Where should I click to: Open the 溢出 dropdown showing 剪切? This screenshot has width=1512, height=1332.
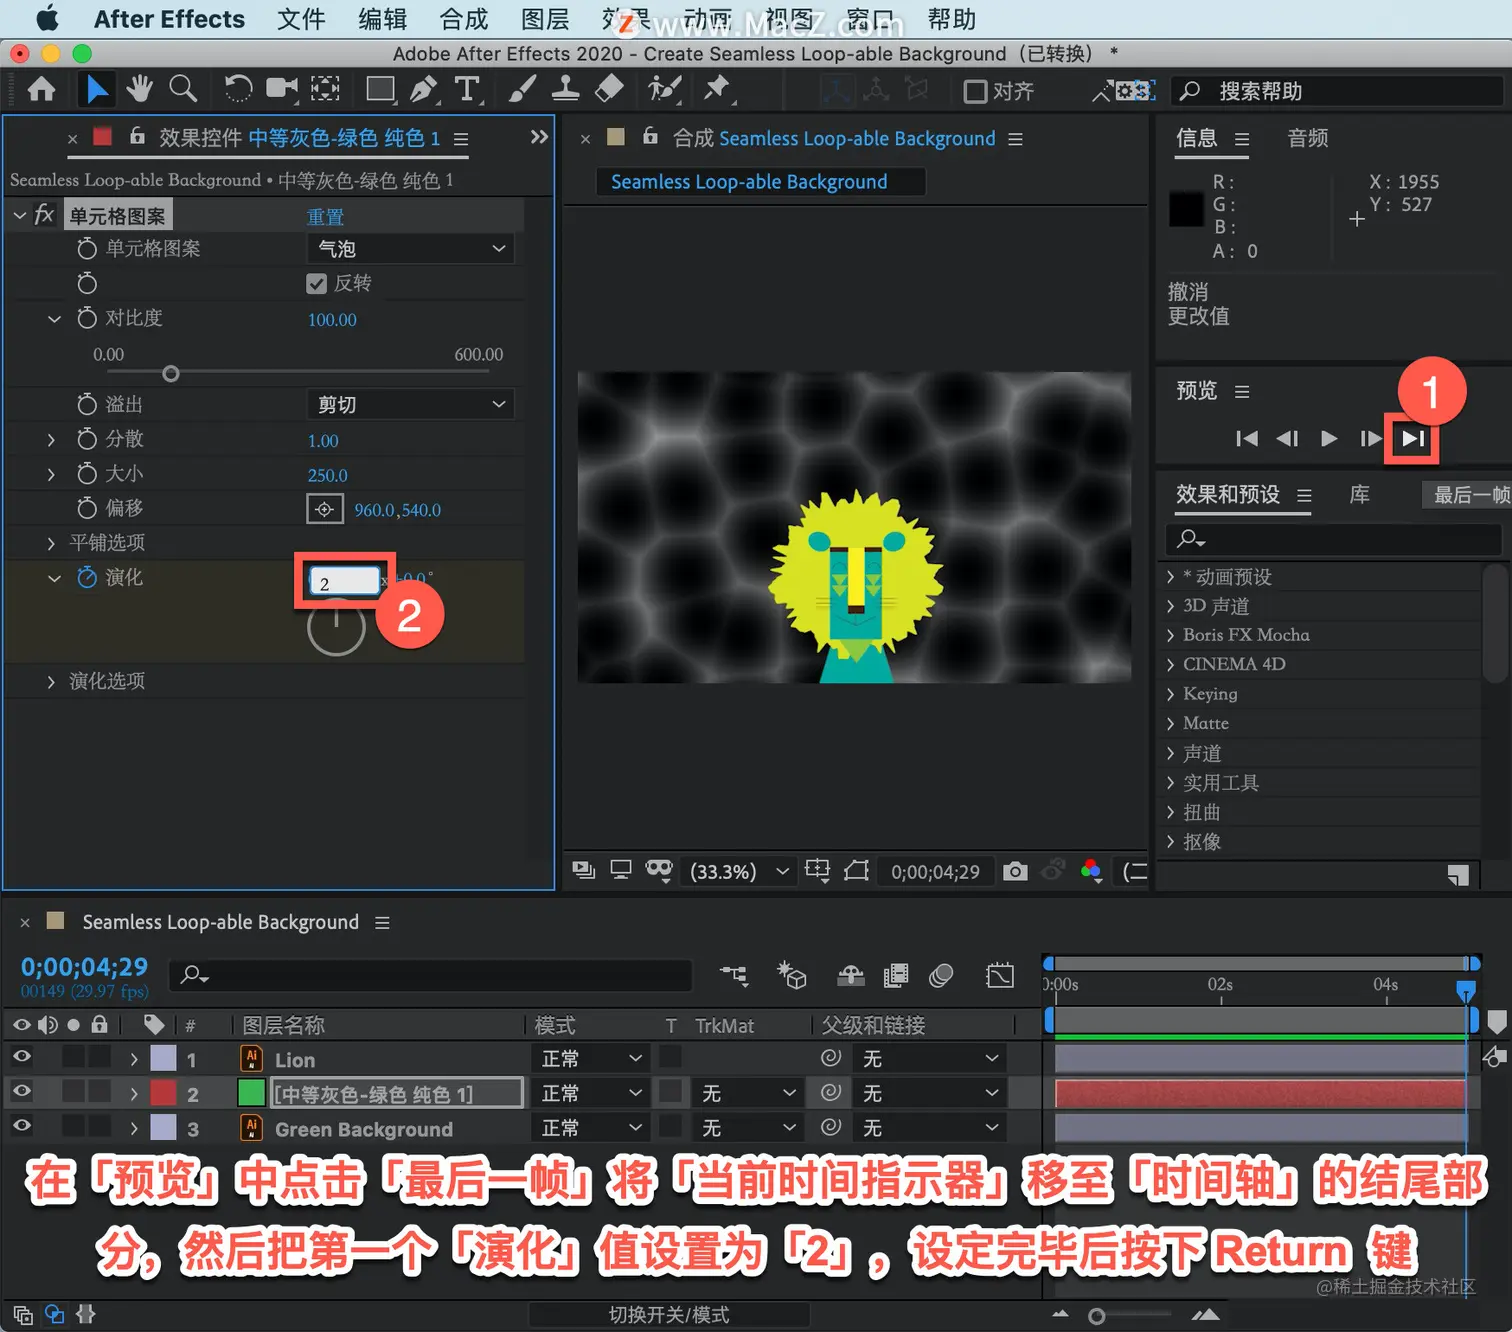[x=410, y=404]
